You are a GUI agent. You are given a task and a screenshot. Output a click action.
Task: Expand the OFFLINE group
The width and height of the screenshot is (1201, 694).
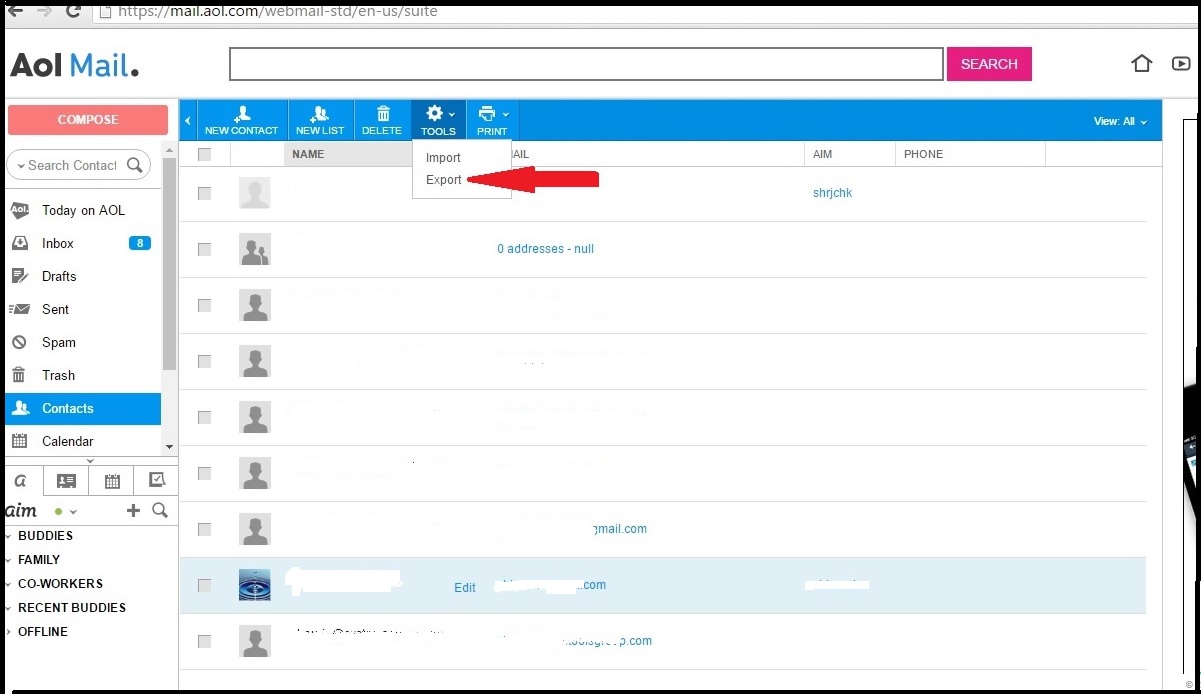[9, 632]
